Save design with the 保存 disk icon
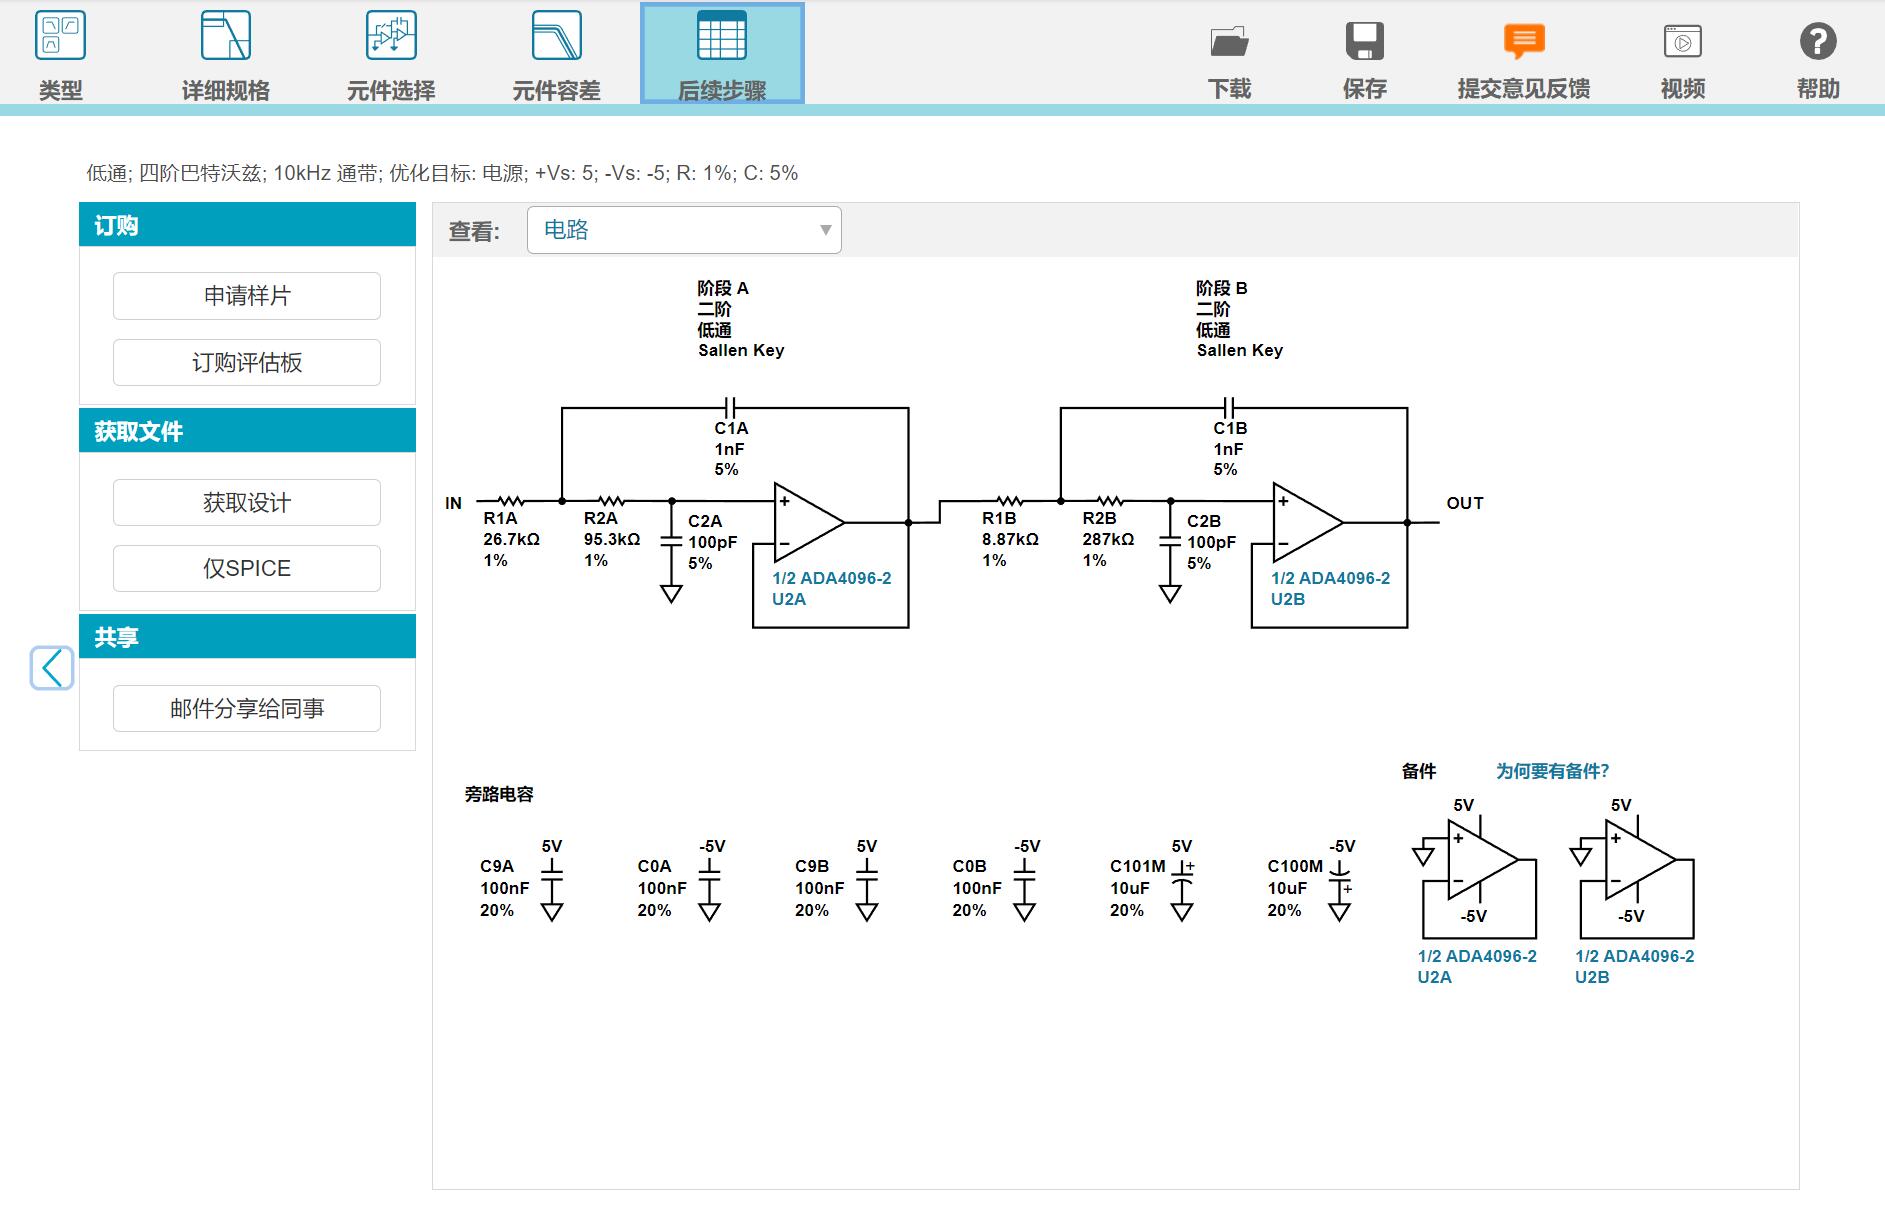The height and width of the screenshot is (1226, 1885). coord(1364,42)
